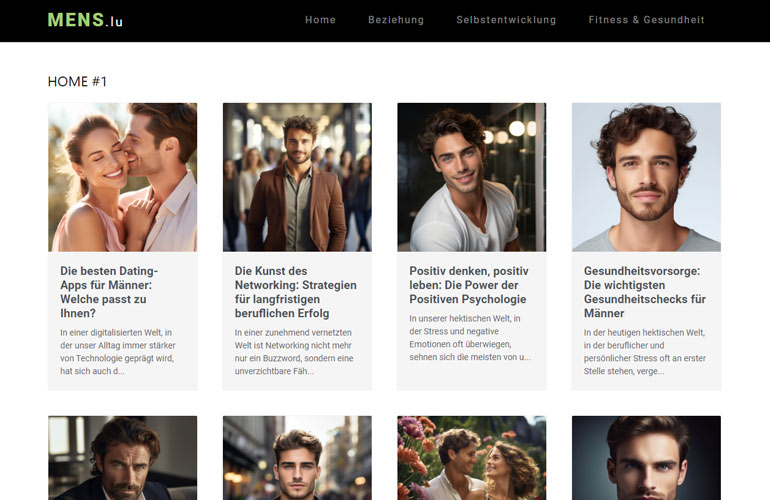
Task: Open the Networking article thumbnail with brown blazer
Action: (x=297, y=177)
